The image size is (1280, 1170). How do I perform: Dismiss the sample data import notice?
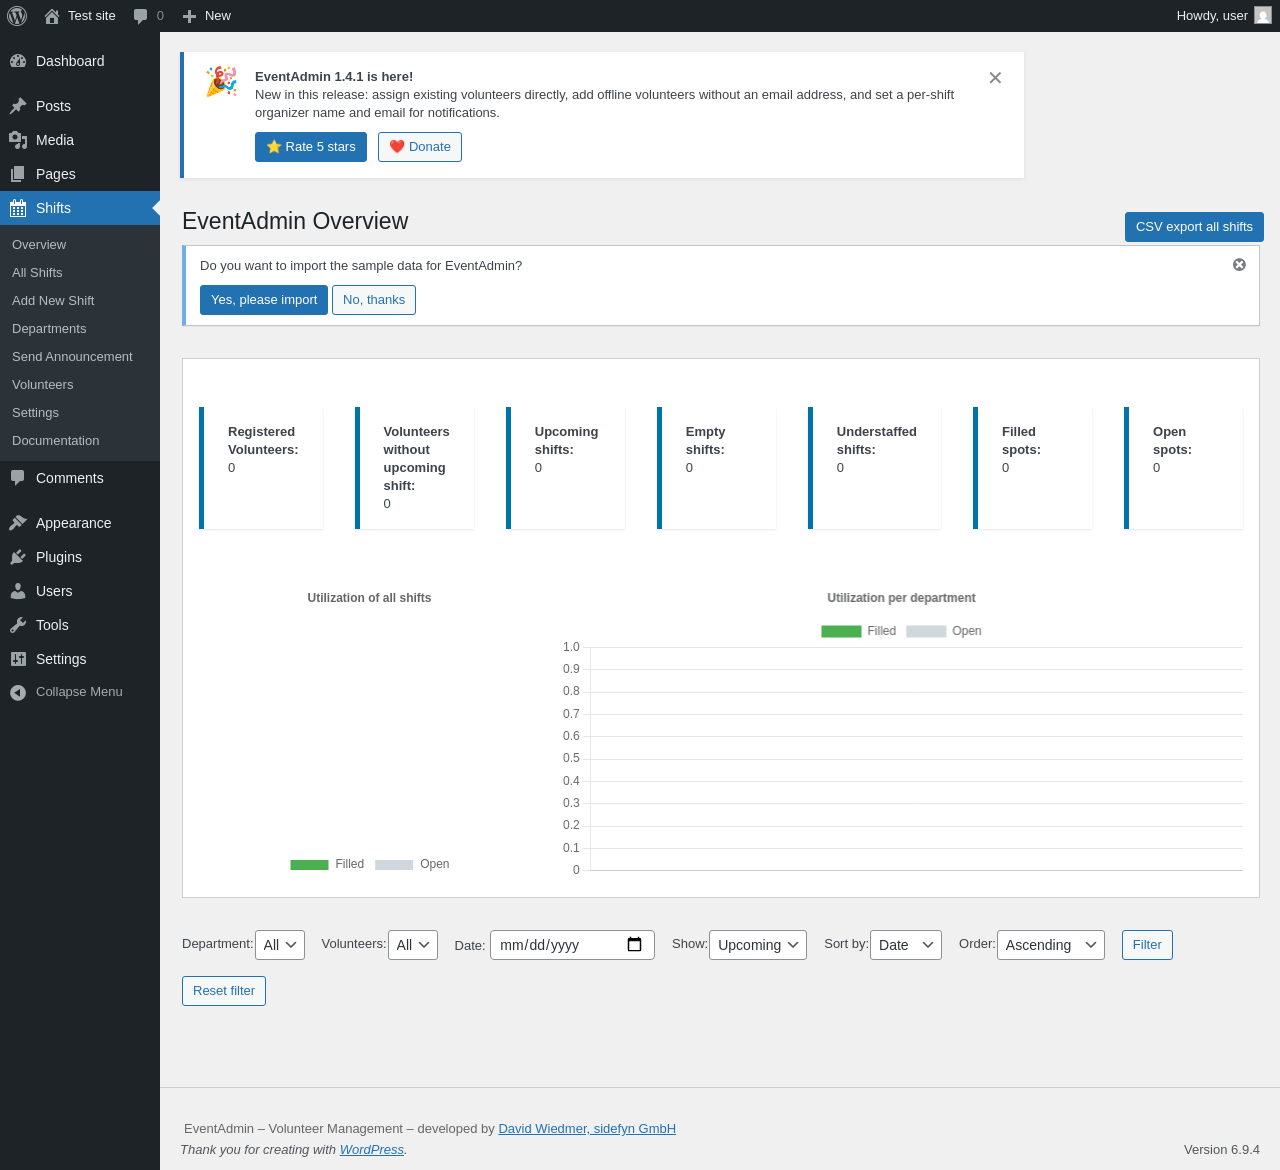coord(1239,265)
